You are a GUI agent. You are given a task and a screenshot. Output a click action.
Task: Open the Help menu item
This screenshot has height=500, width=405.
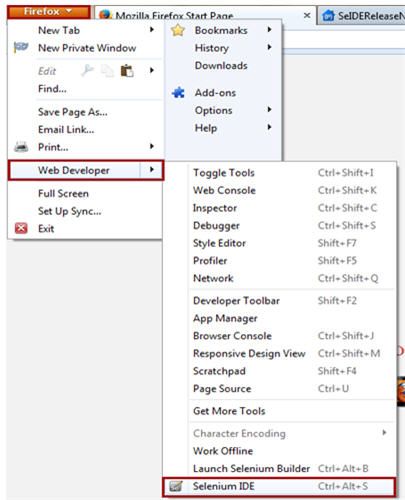223,128
